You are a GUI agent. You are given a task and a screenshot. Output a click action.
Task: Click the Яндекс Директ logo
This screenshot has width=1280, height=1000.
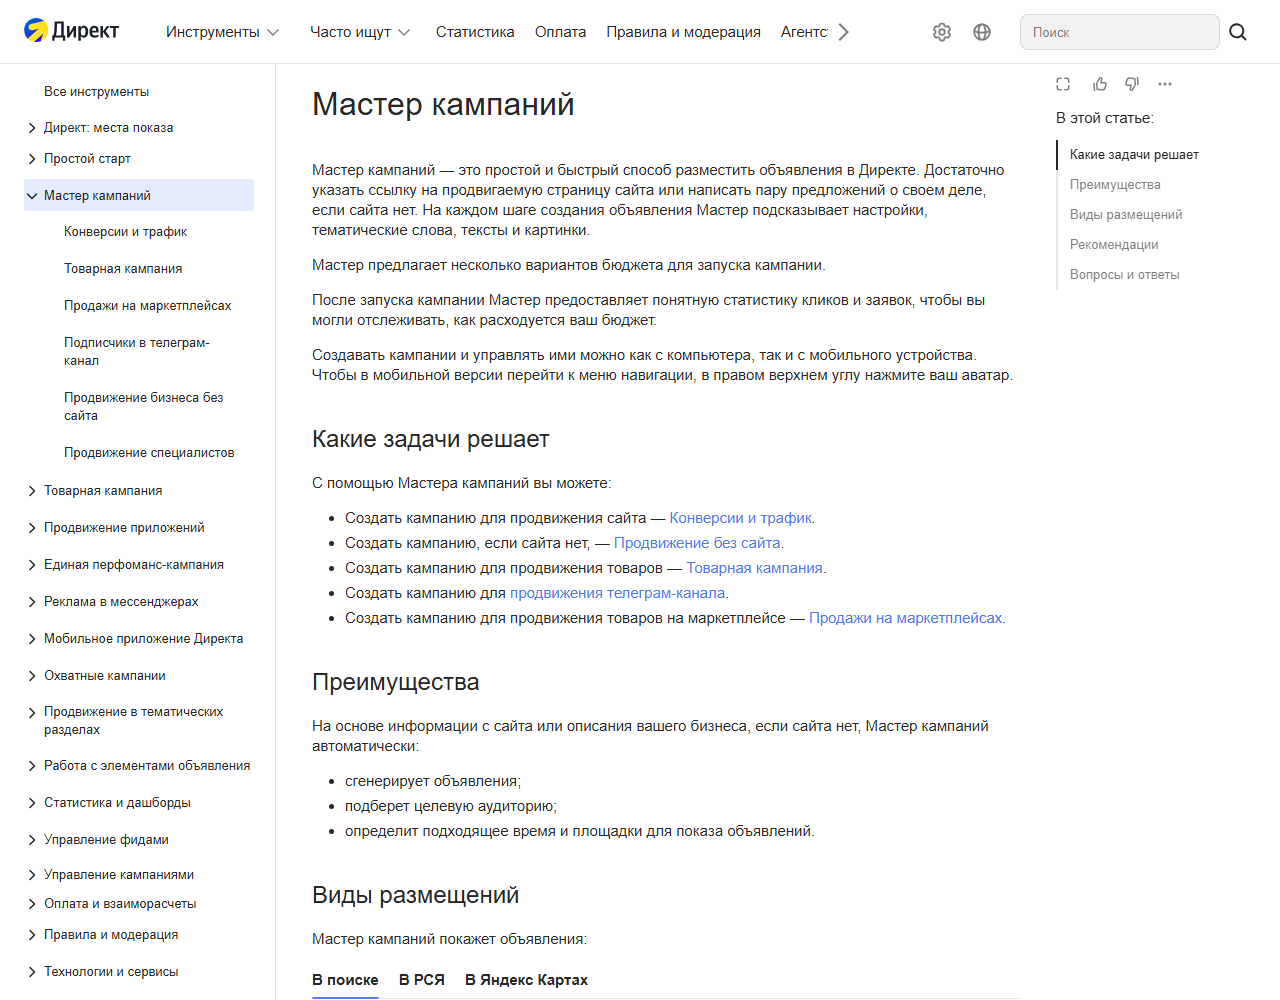pos(71,31)
